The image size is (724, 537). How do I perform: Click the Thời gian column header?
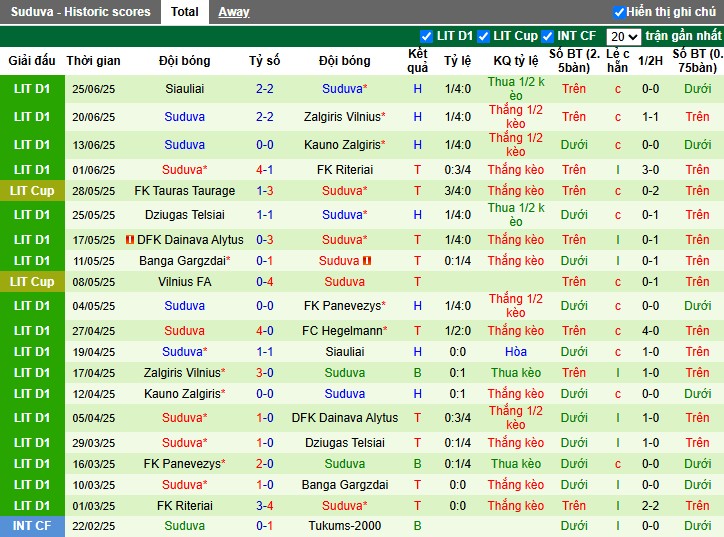93,60
